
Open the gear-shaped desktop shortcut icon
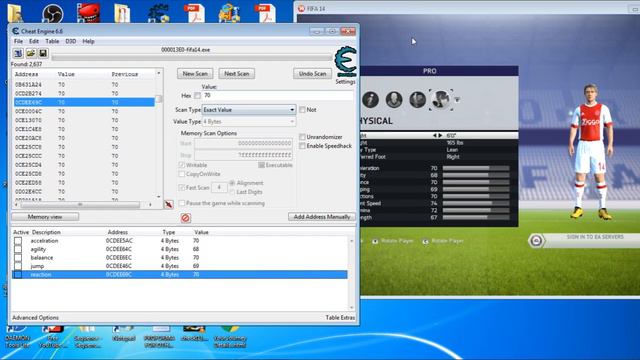pos(159,13)
